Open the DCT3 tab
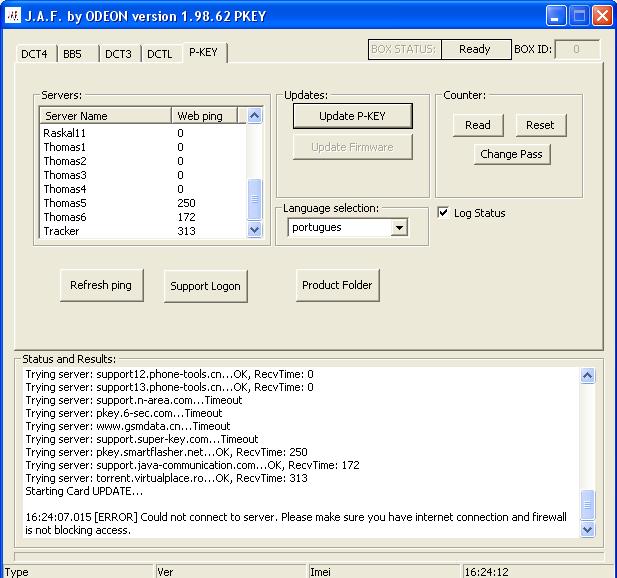The width and height of the screenshot is (617, 578). (x=118, y=54)
